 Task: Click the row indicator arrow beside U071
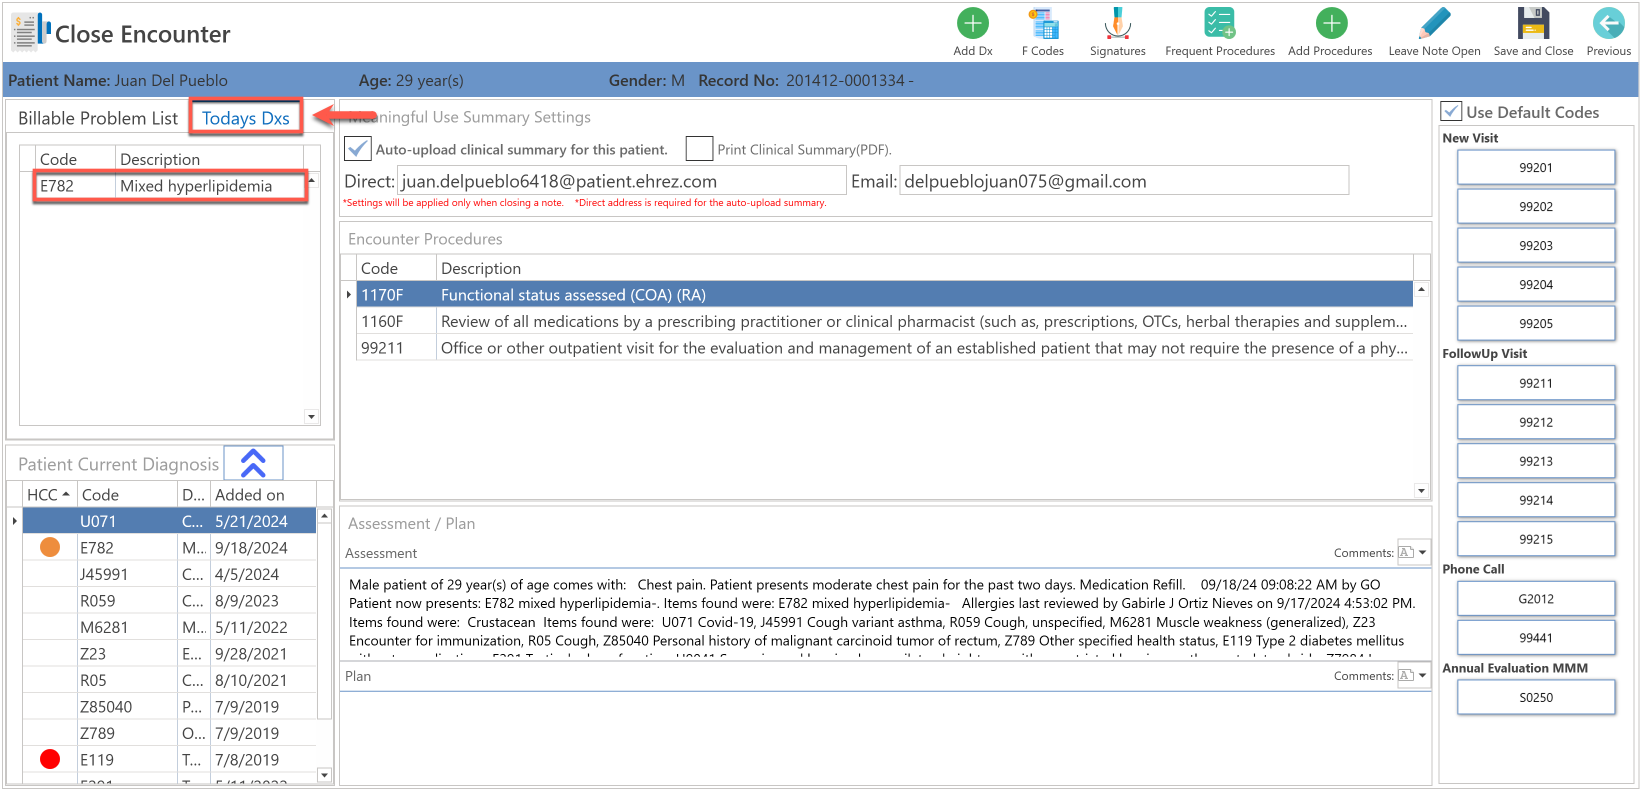[x=14, y=521]
